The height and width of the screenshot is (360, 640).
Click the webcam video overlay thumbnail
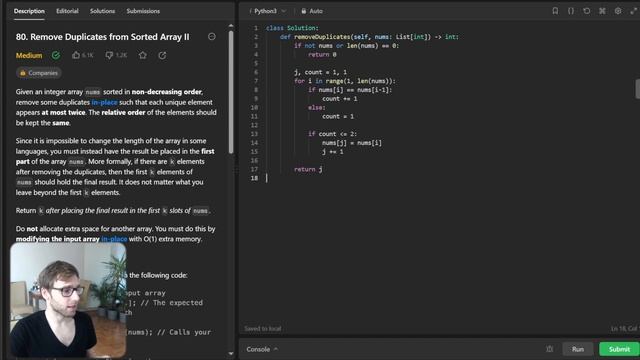pos(68,300)
